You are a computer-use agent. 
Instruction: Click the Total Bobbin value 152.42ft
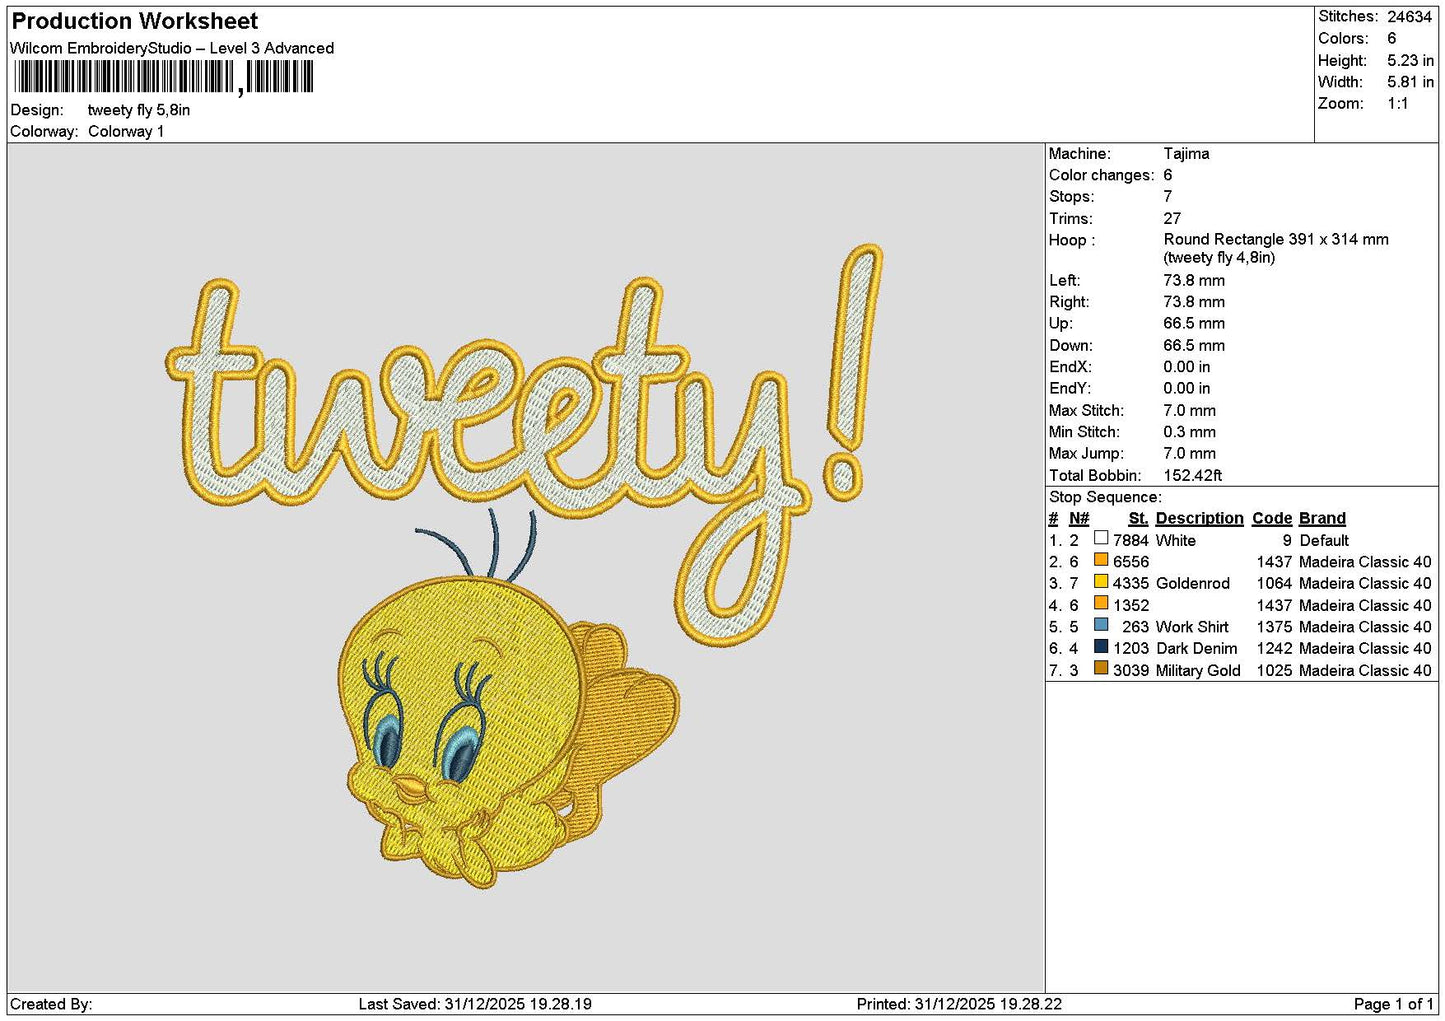tap(1193, 476)
